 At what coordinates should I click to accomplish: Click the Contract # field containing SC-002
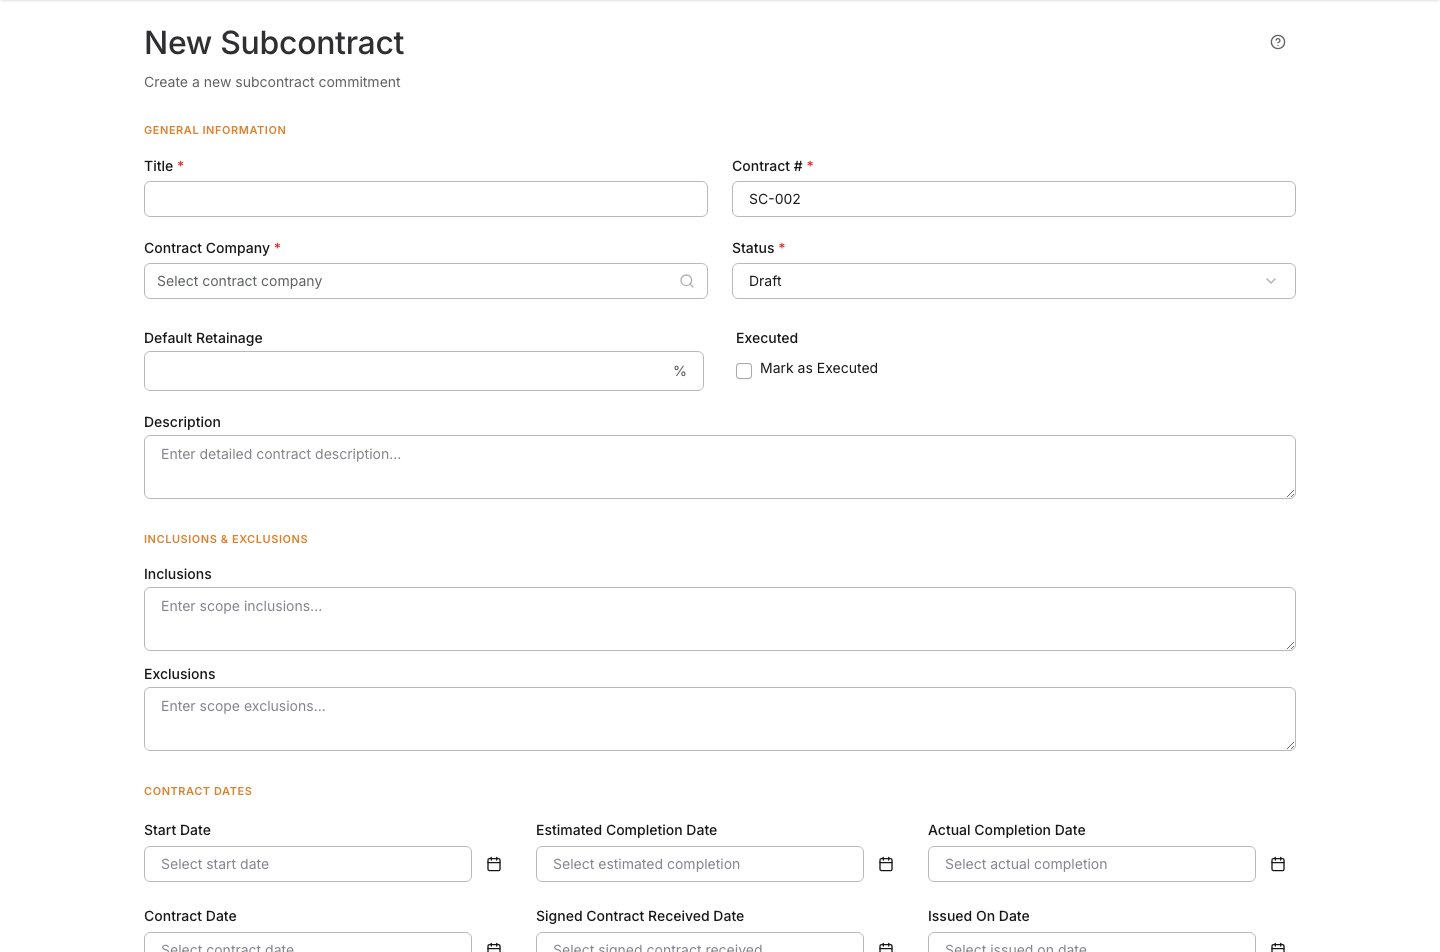point(1014,199)
